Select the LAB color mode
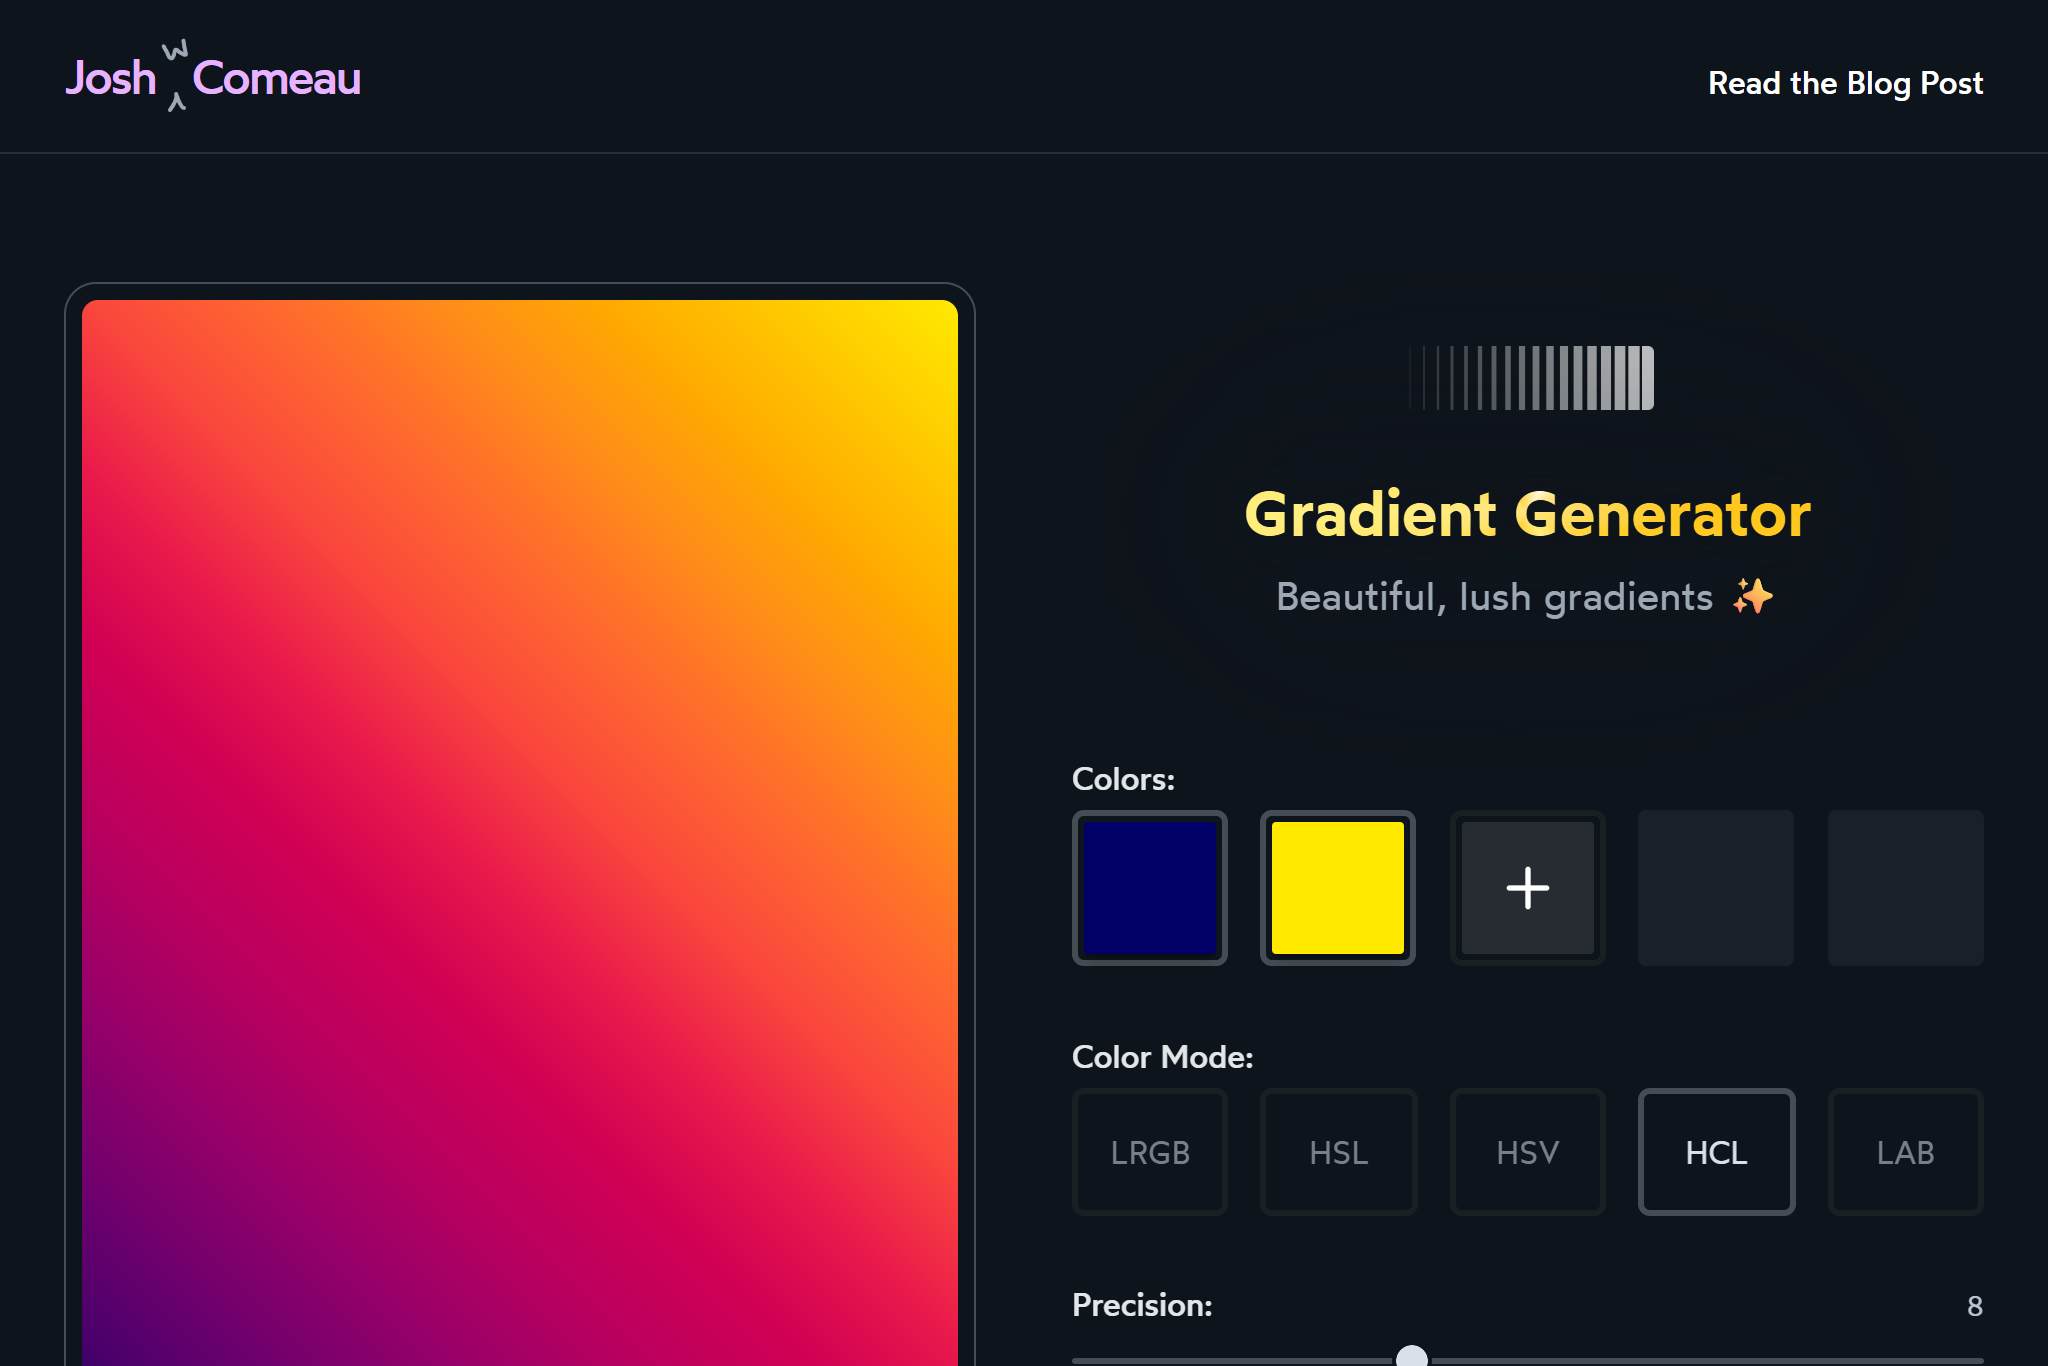Viewport: 2048px width, 1366px height. click(1905, 1152)
